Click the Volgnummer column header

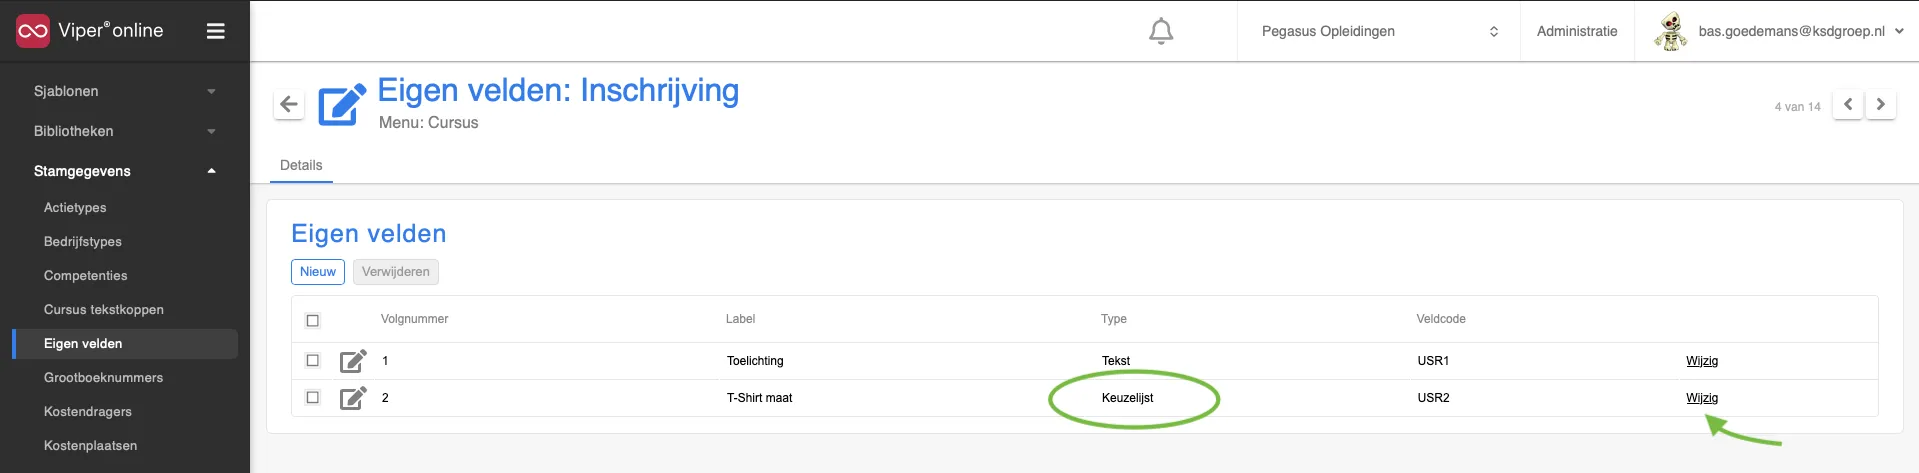(x=415, y=319)
